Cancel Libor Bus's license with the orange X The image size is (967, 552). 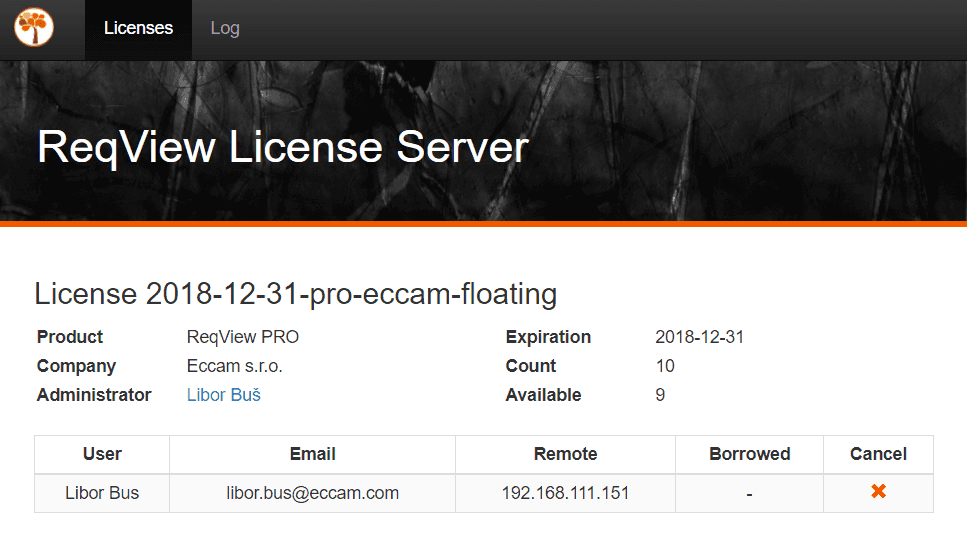[x=878, y=492]
